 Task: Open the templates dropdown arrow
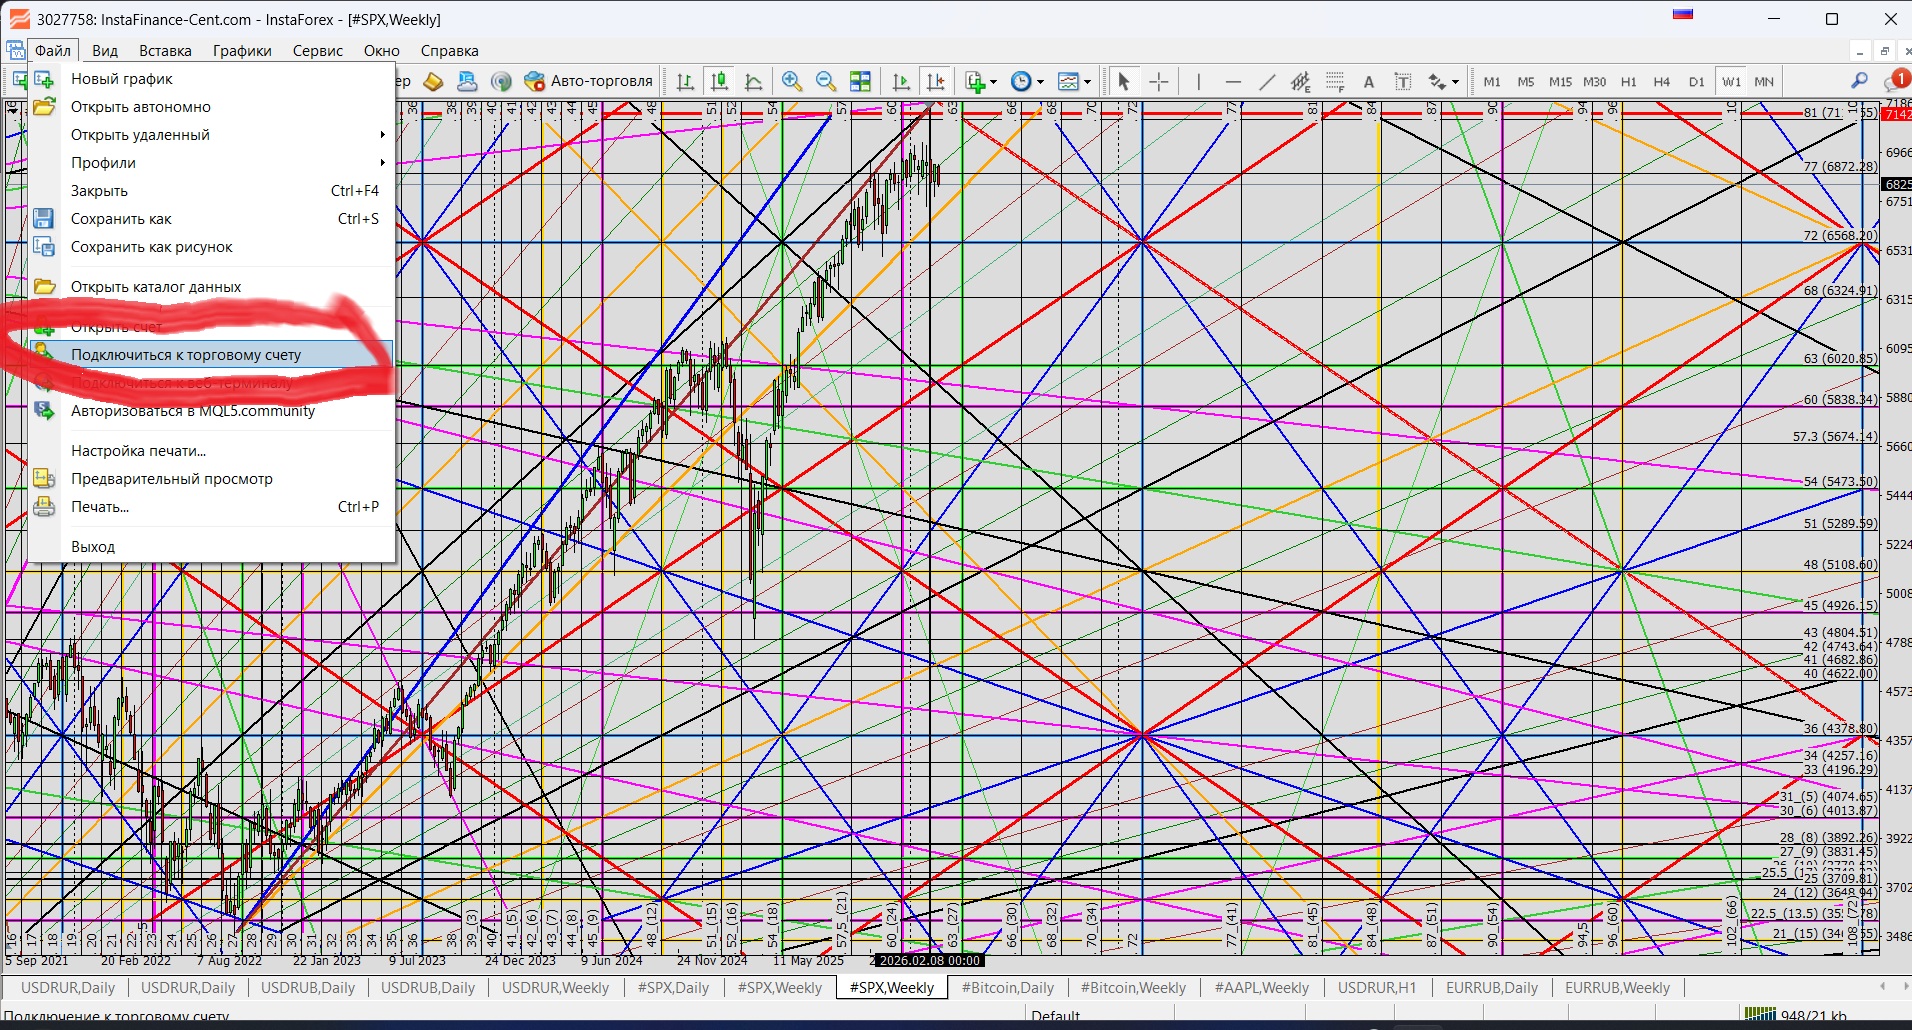point(1088,82)
